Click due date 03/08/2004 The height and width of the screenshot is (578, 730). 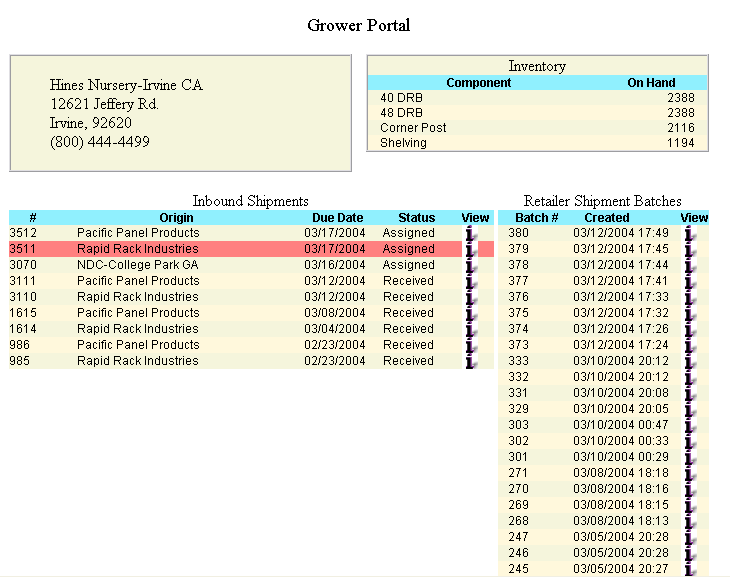335,313
